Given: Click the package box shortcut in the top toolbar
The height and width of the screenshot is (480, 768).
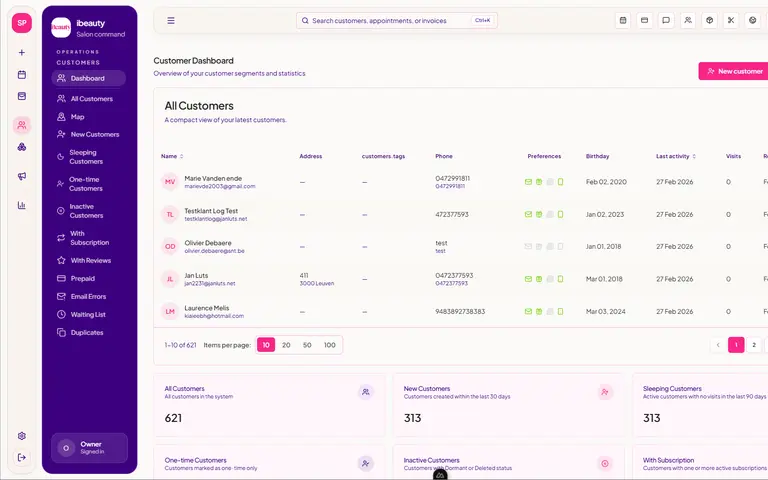Looking at the screenshot, I should pos(710,21).
